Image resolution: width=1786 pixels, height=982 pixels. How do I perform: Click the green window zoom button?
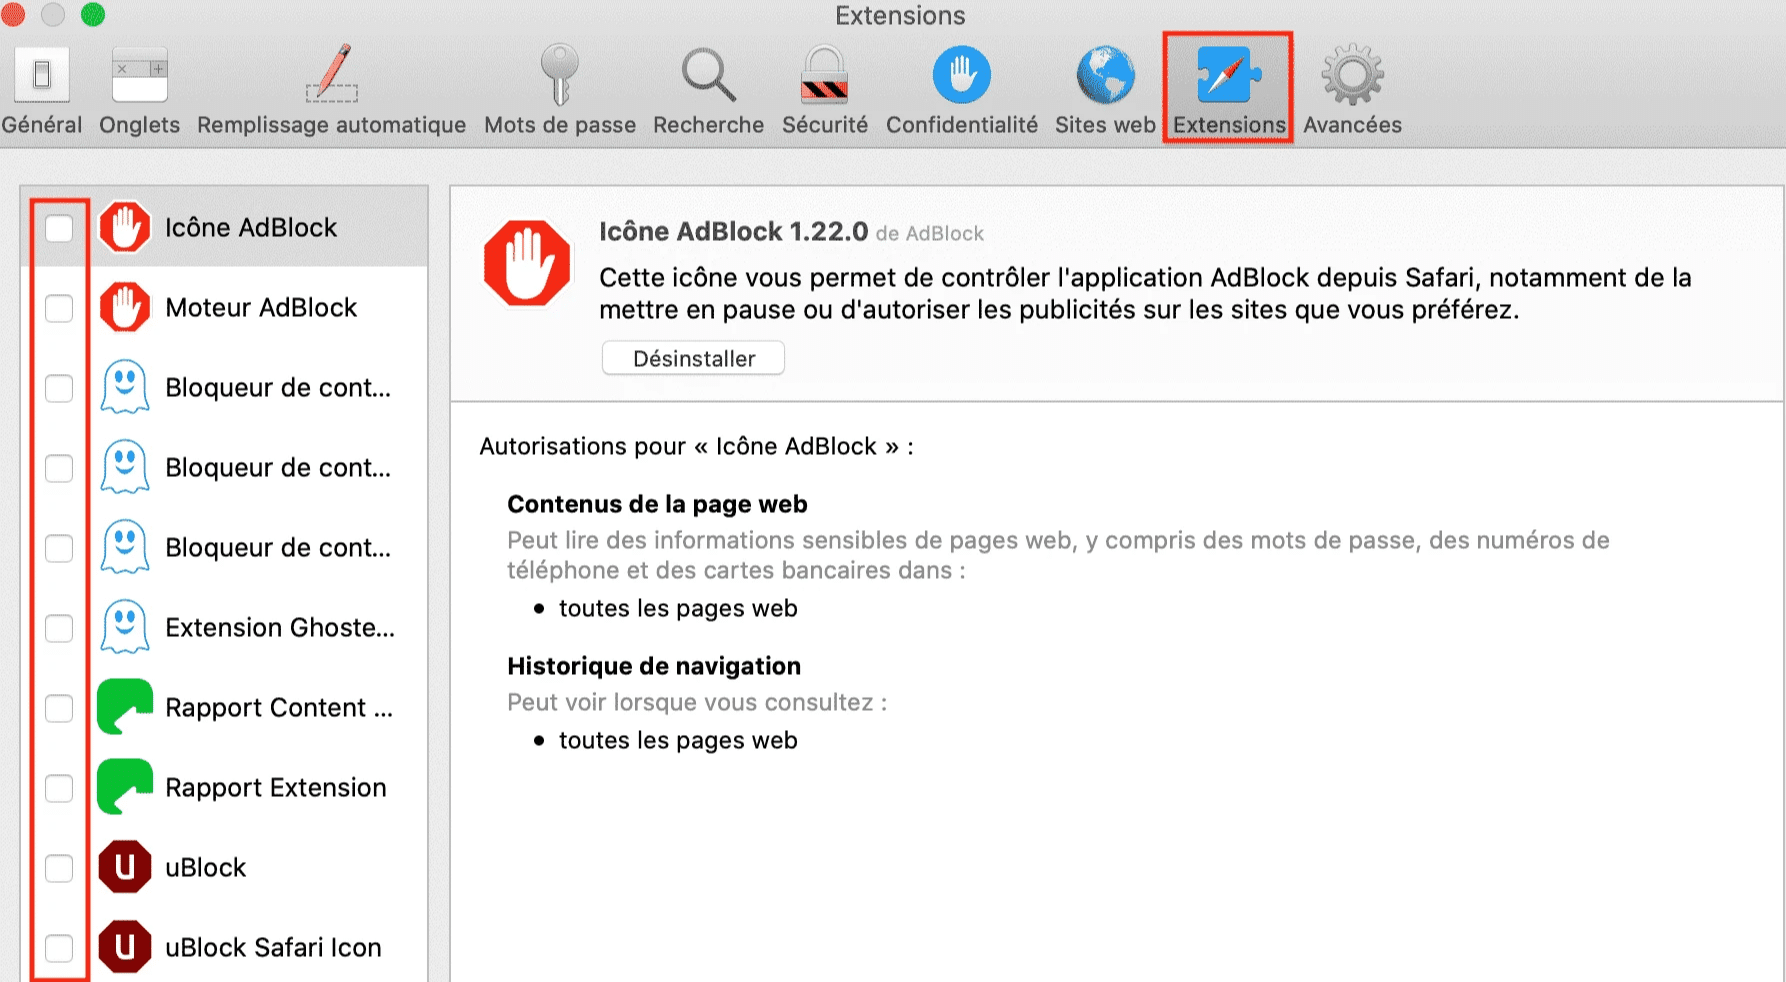93,15
